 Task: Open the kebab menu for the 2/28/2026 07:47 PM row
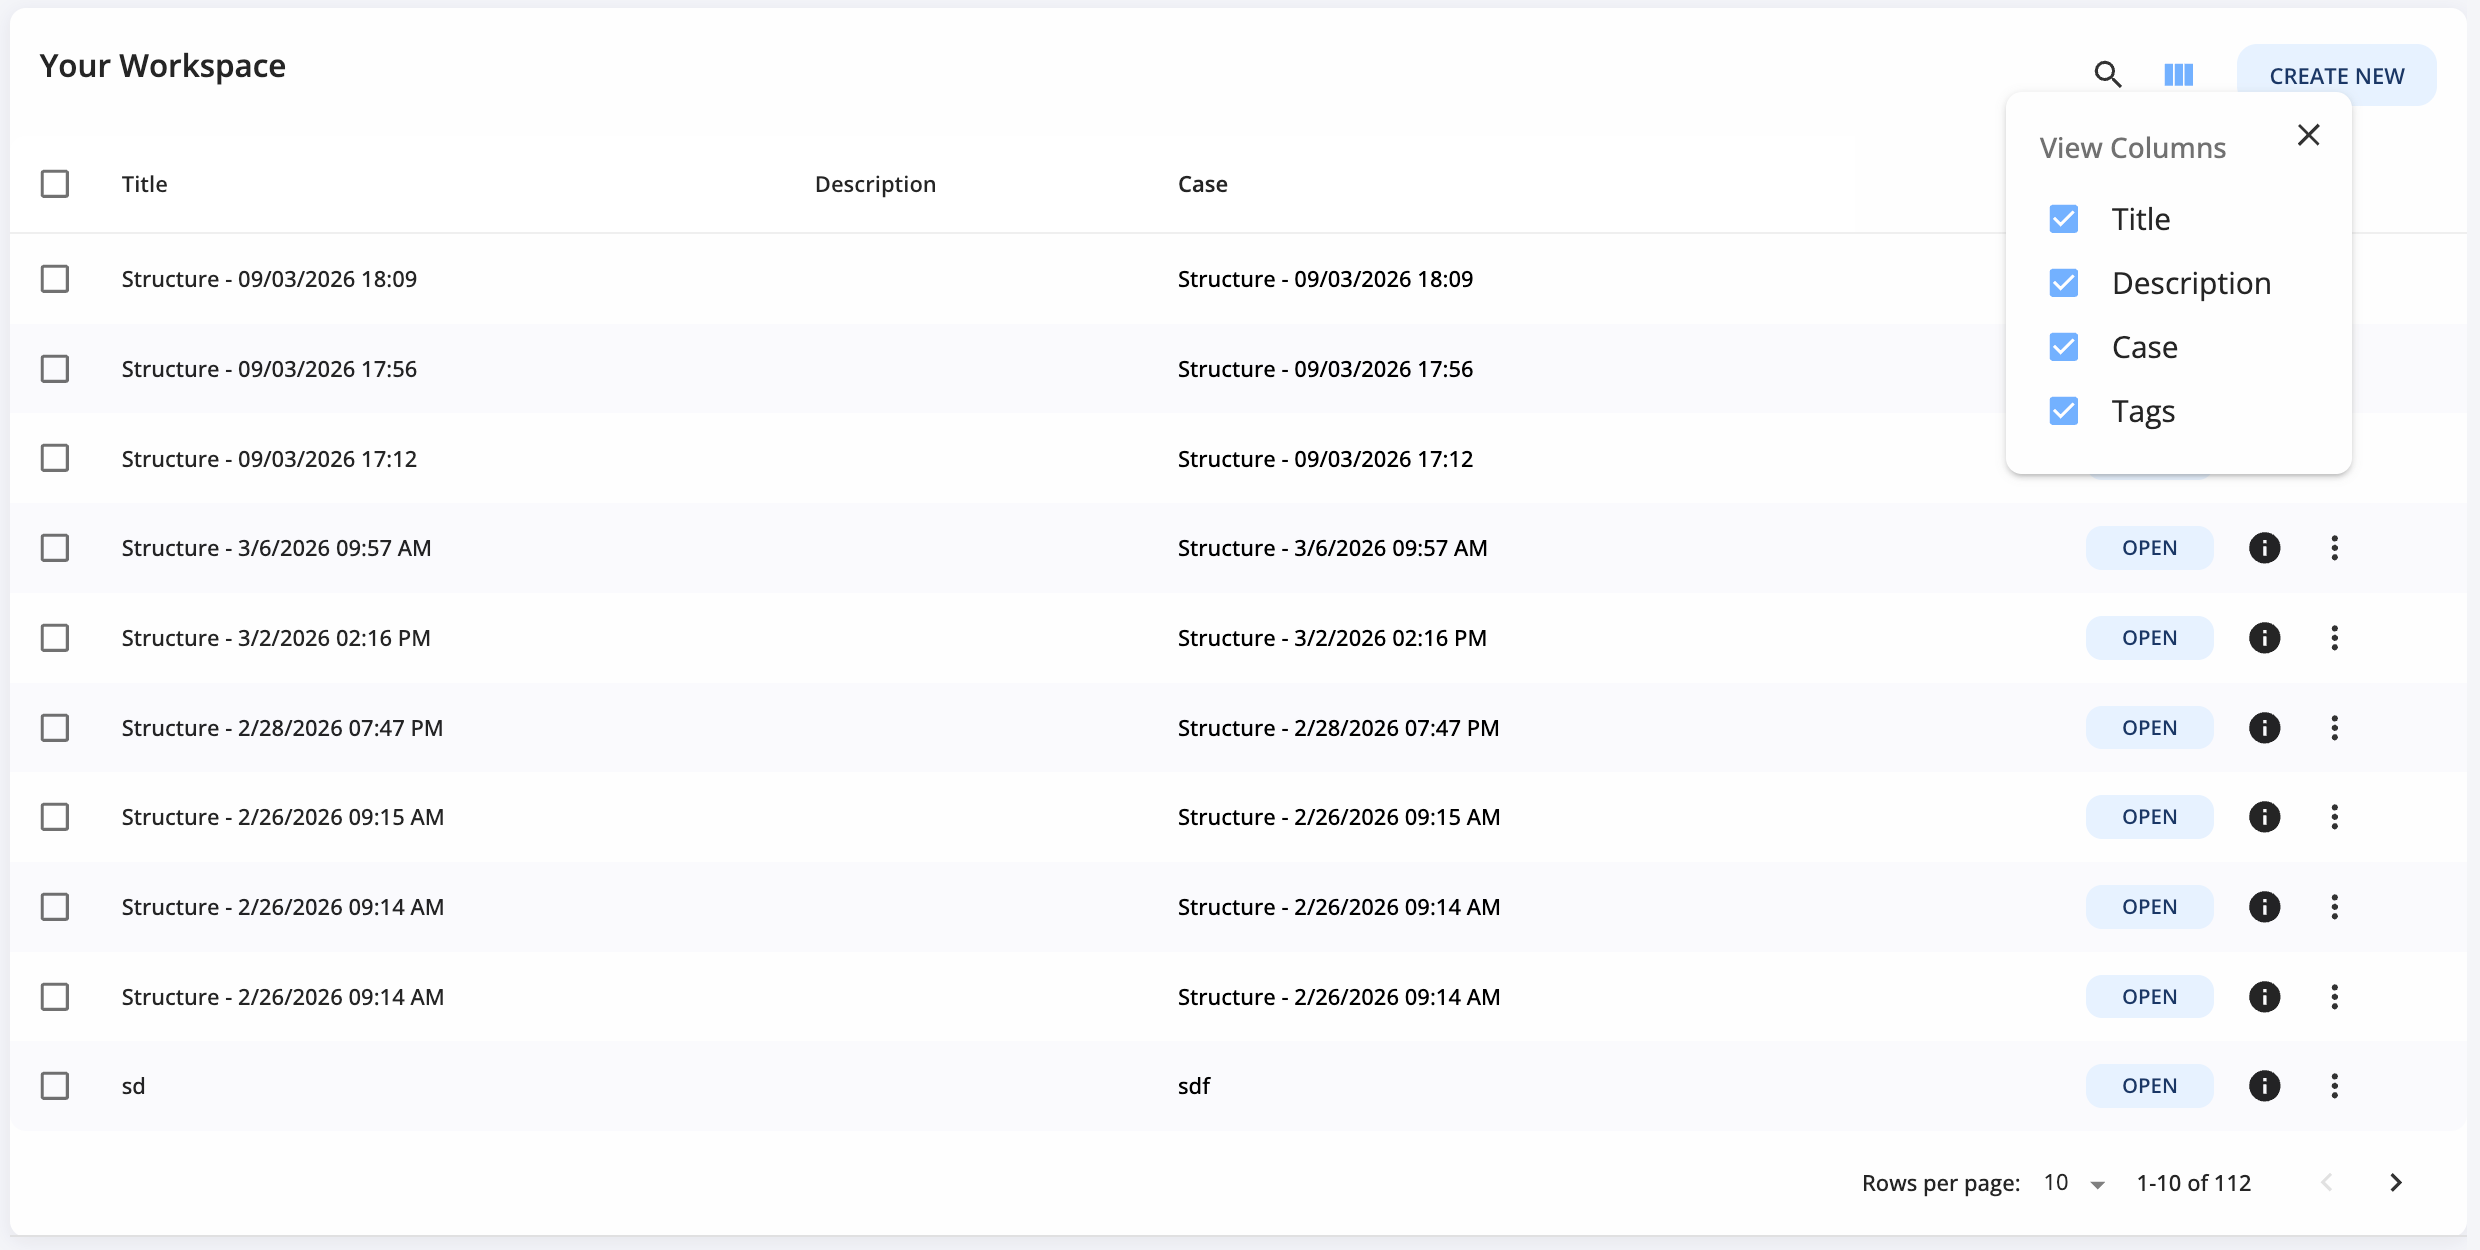click(x=2334, y=728)
